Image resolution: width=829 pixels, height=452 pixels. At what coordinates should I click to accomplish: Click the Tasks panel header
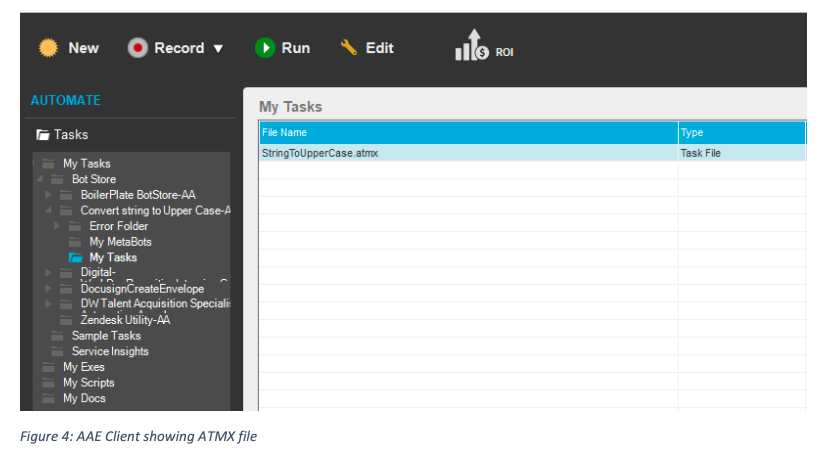(x=71, y=135)
